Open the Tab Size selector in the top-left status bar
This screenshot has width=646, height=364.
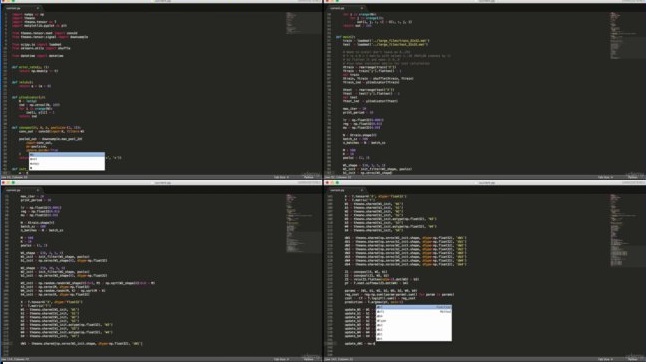pyautogui.click(x=282, y=177)
